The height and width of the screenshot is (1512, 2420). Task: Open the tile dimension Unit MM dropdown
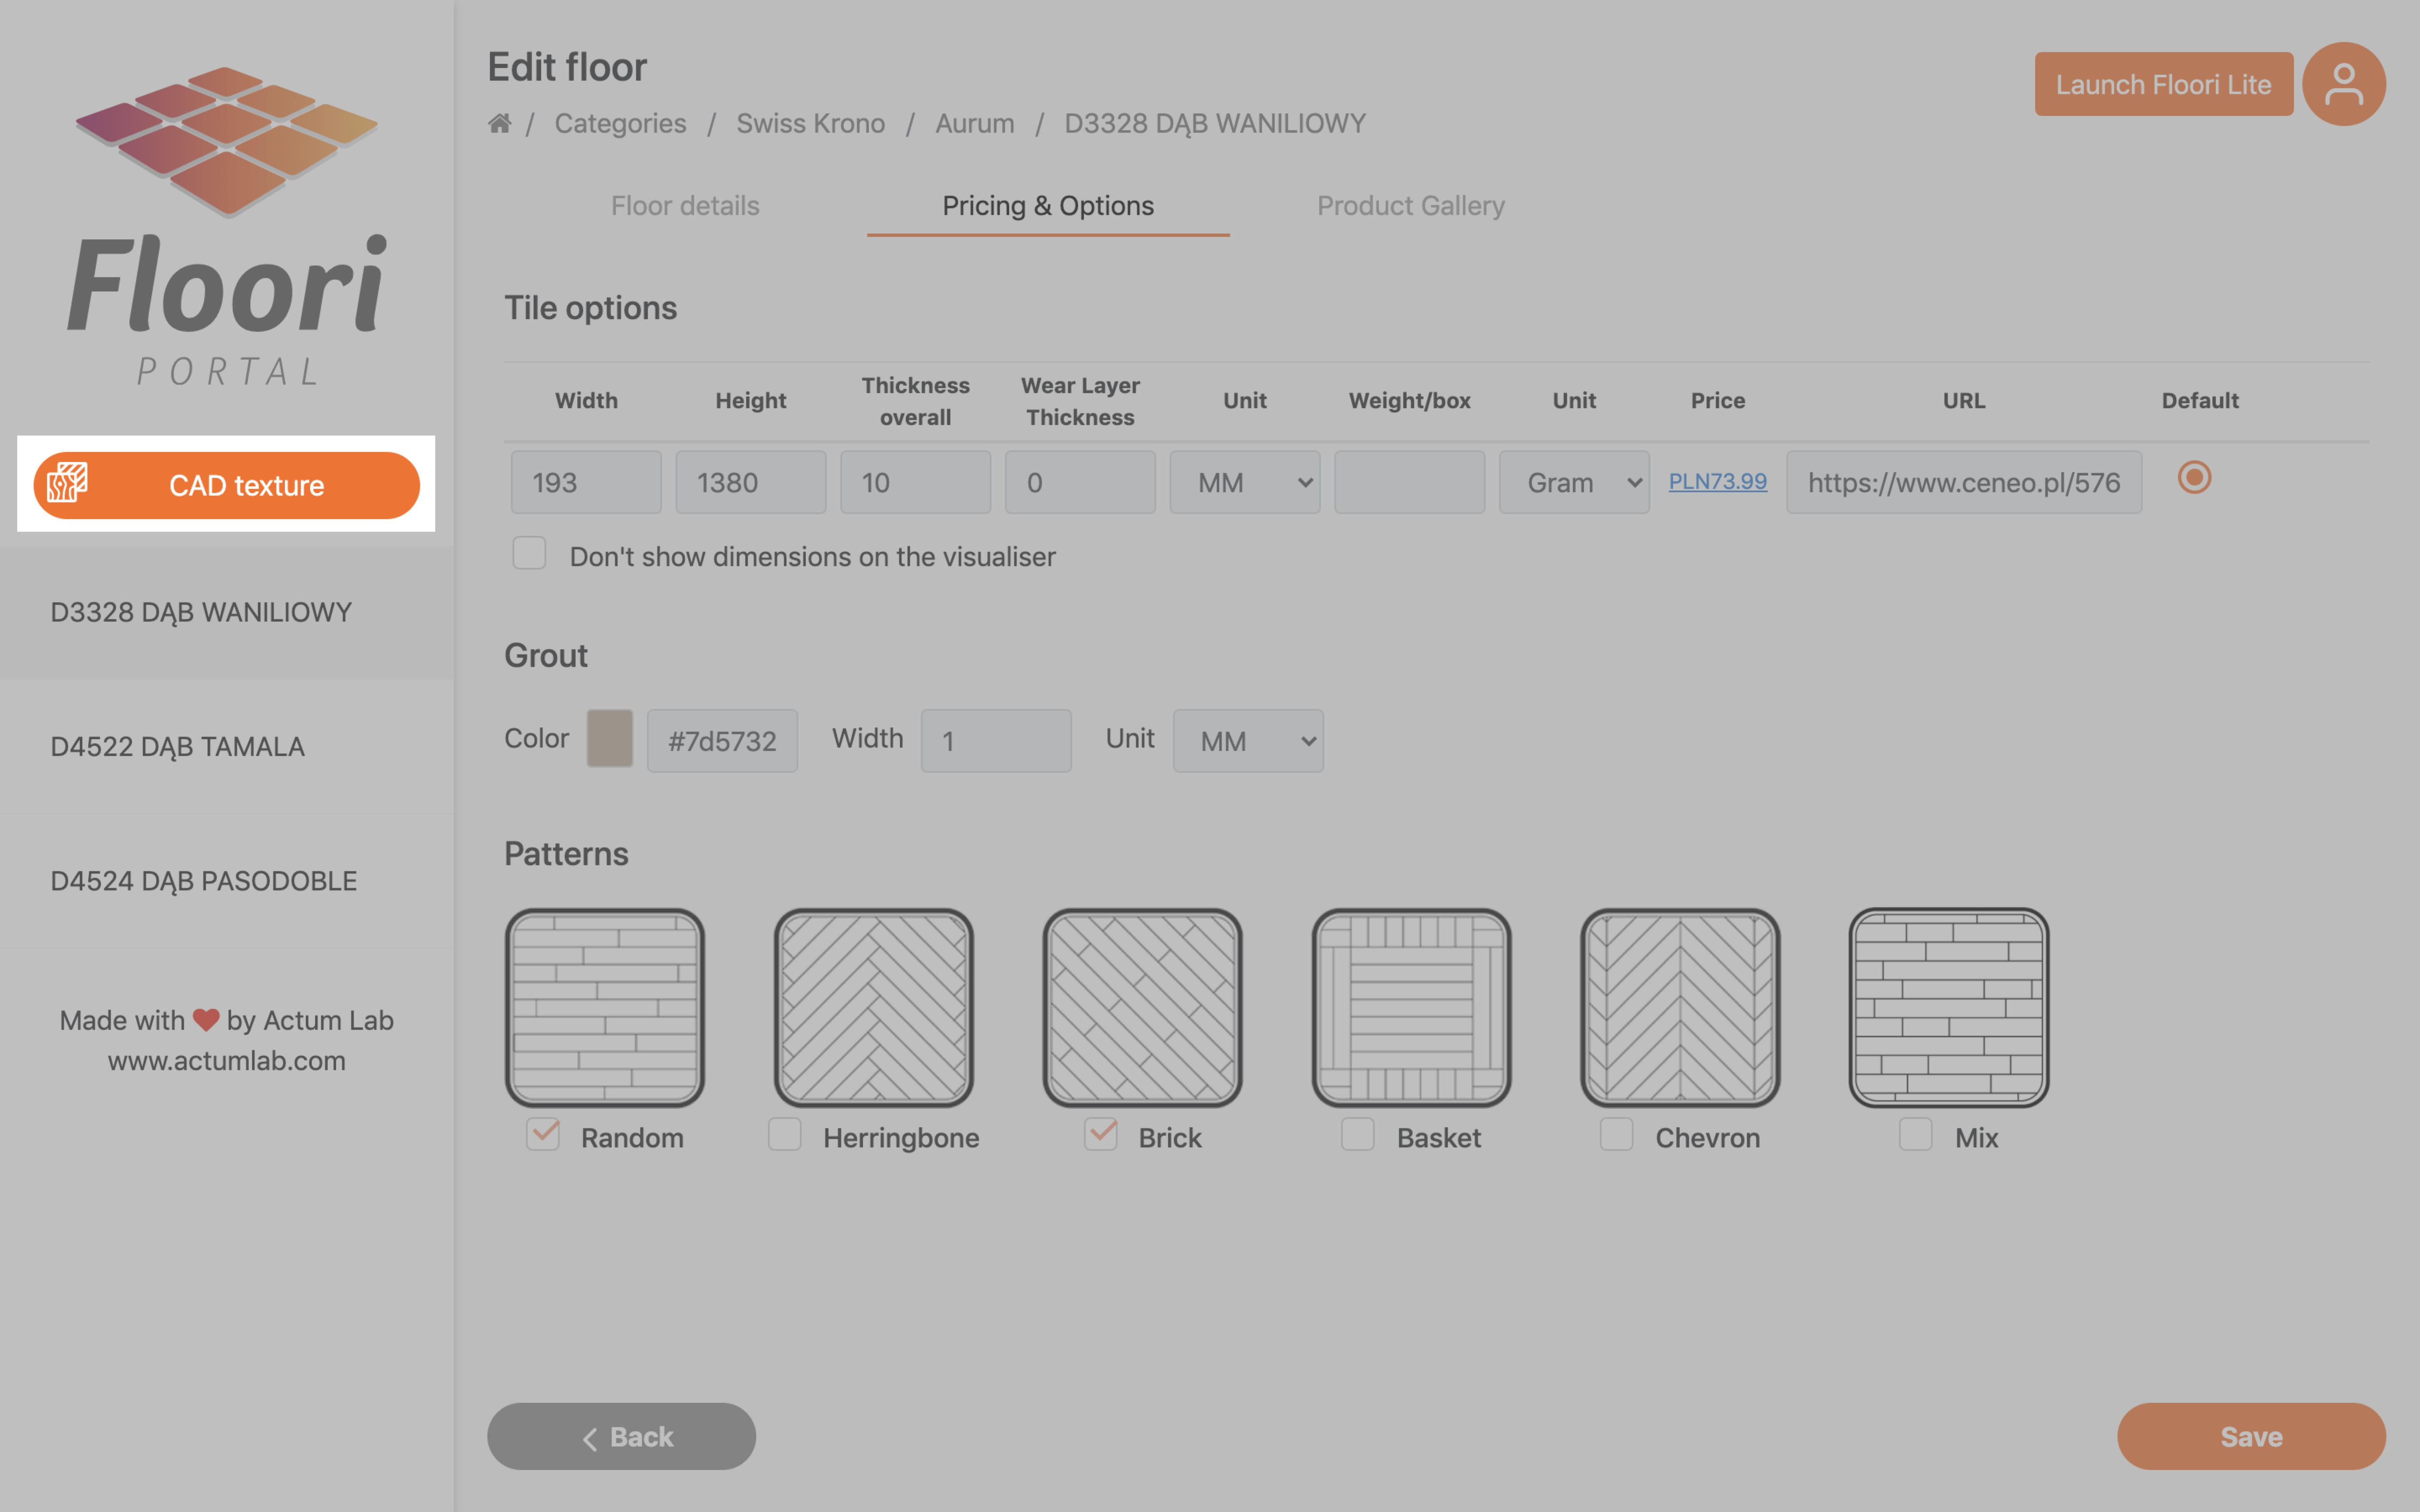tap(1245, 482)
